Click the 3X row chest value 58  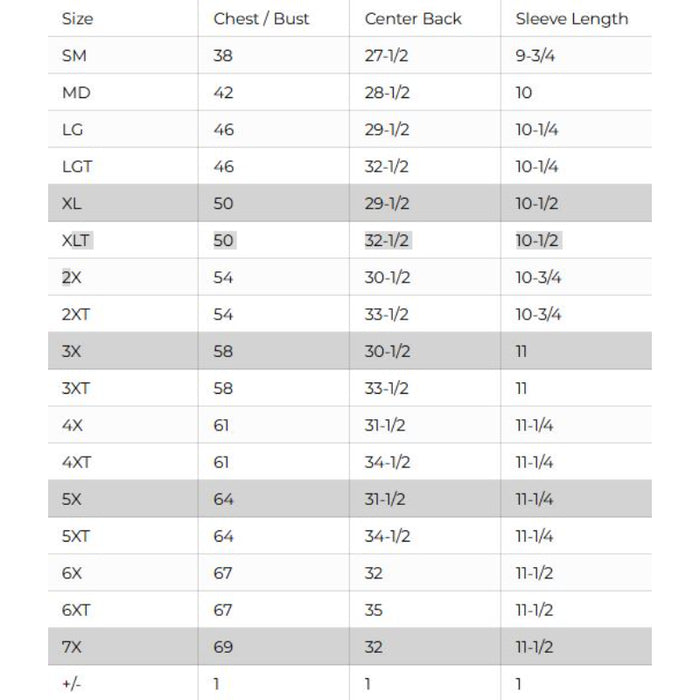point(223,352)
